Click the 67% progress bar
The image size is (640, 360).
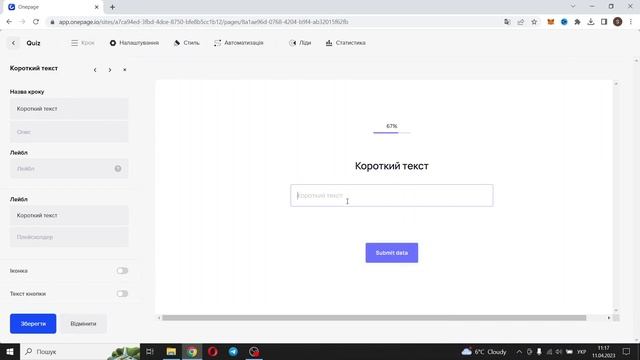[x=391, y=132]
